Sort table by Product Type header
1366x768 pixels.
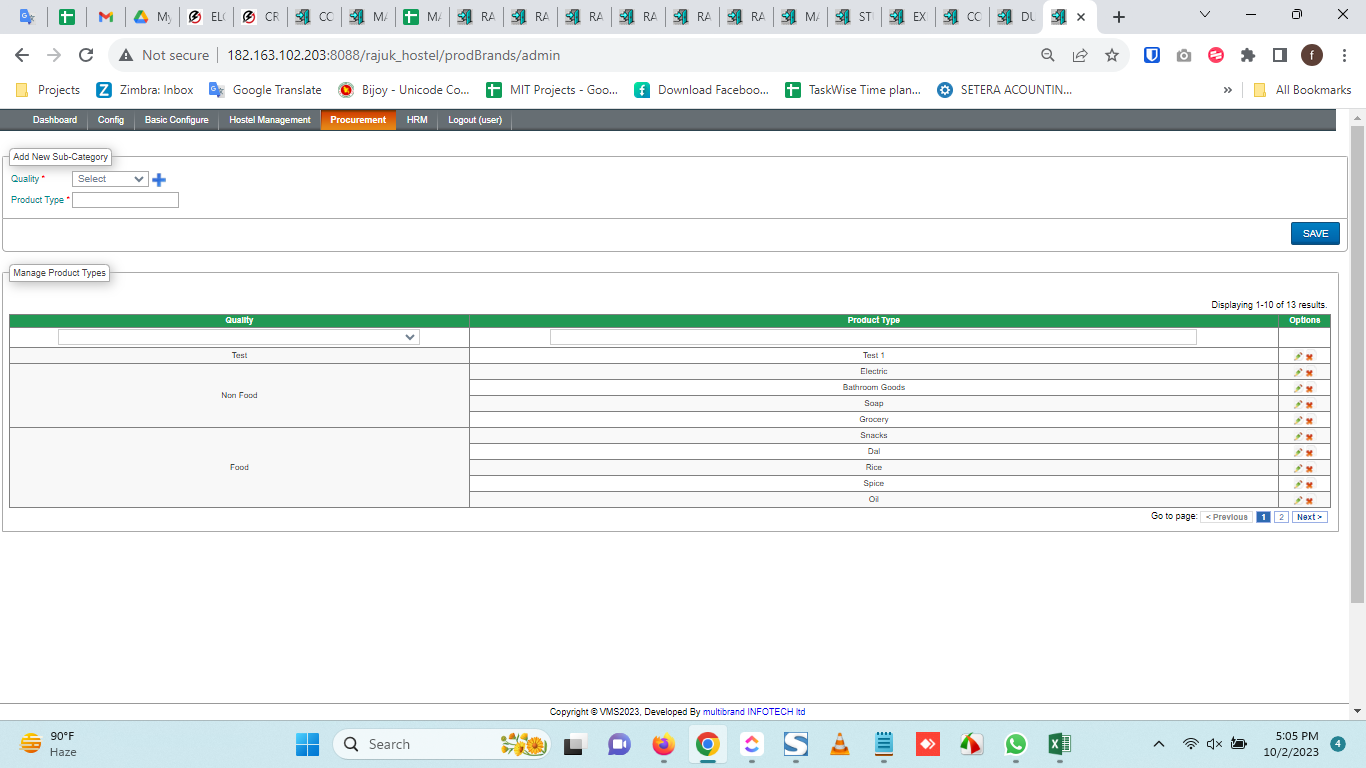[x=873, y=320]
